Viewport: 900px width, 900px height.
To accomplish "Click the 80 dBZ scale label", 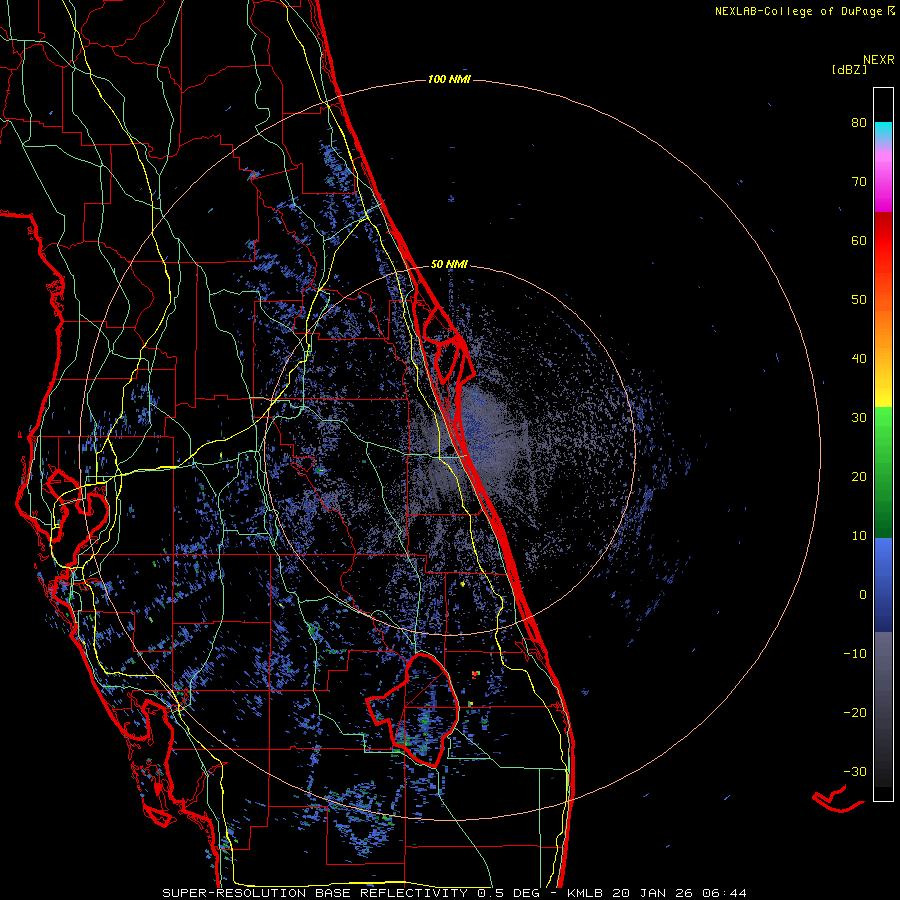I will (859, 123).
